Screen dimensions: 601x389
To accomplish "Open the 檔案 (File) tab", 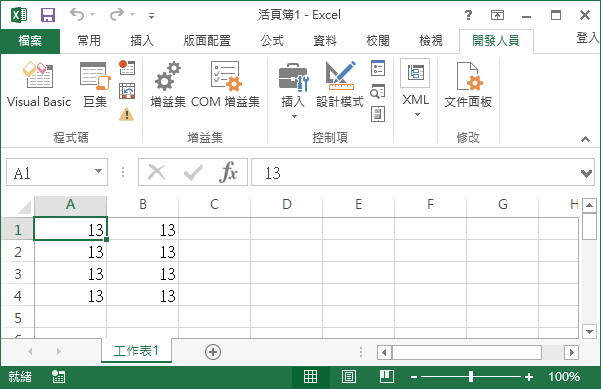I will point(30,41).
